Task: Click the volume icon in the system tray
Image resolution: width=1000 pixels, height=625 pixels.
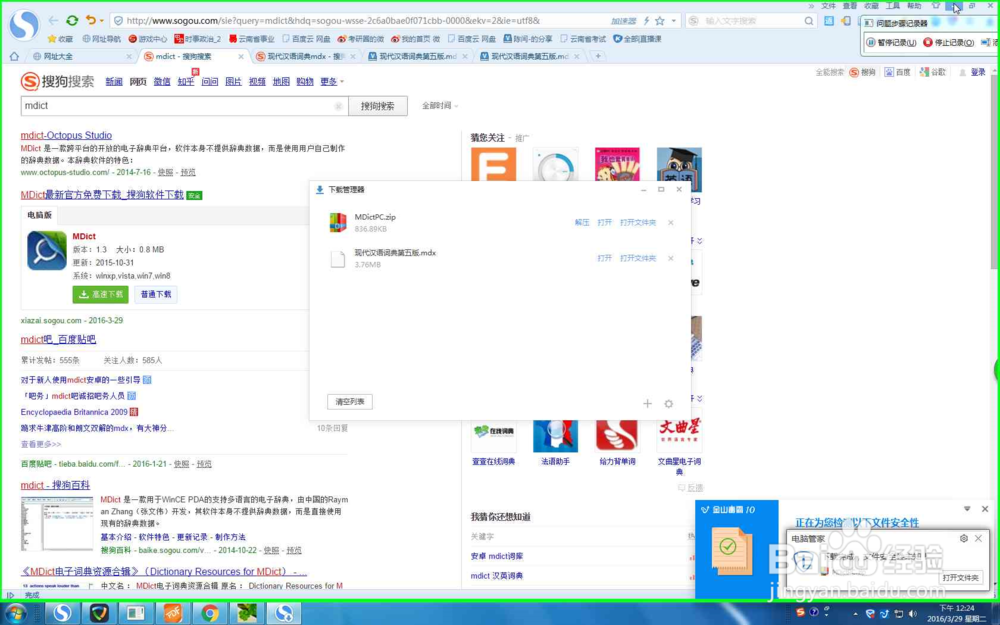Action: (912, 614)
